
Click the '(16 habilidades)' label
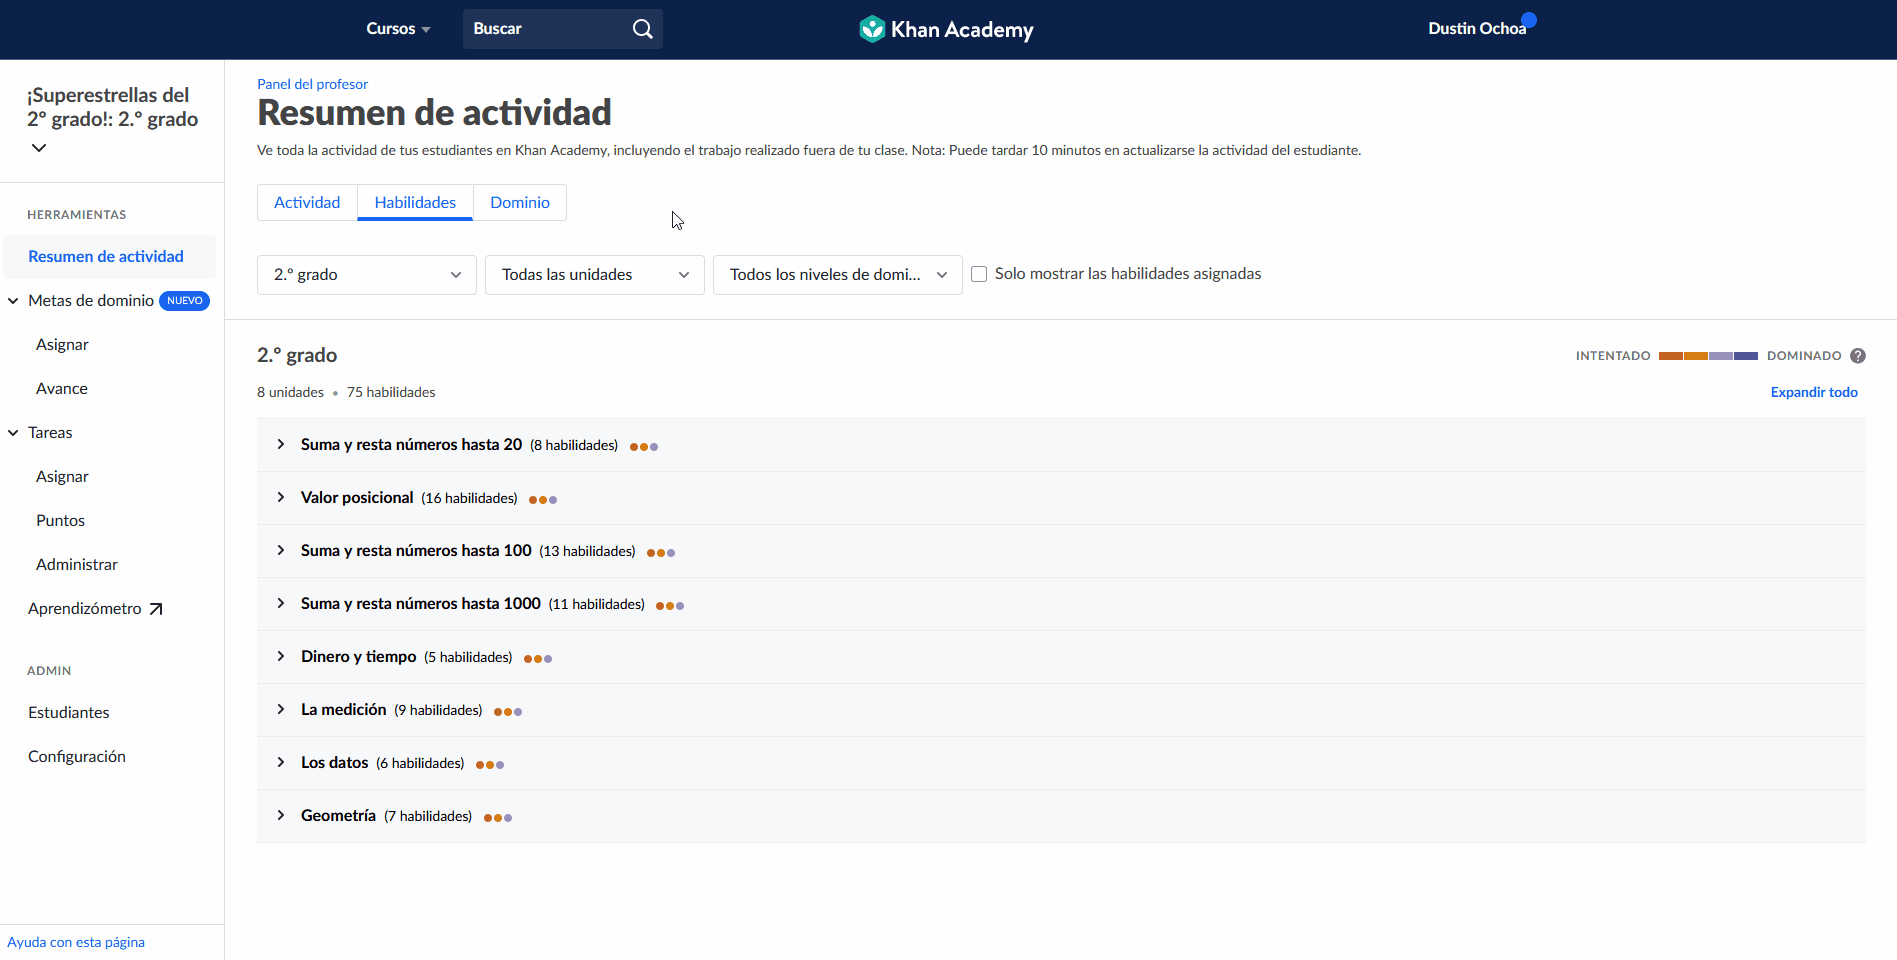click(x=469, y=498)
